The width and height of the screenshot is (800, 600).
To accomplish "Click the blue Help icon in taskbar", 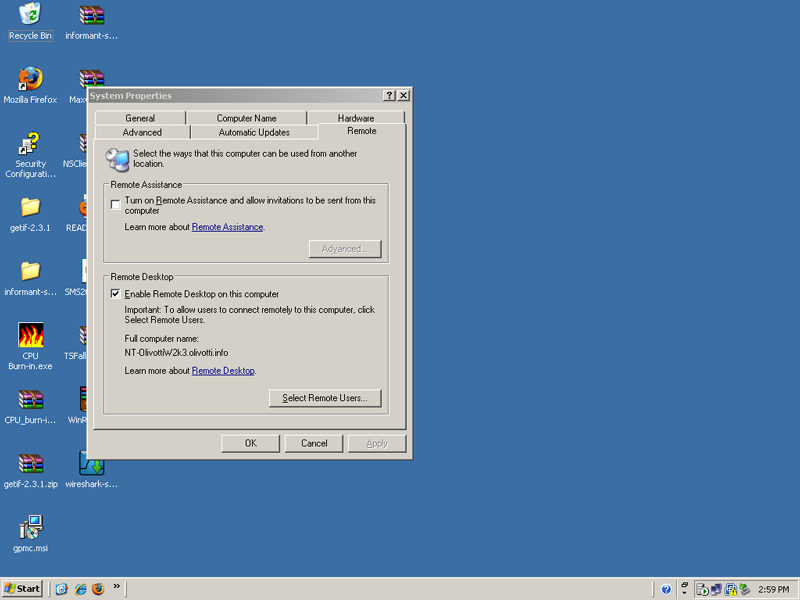I will point(666,589).
